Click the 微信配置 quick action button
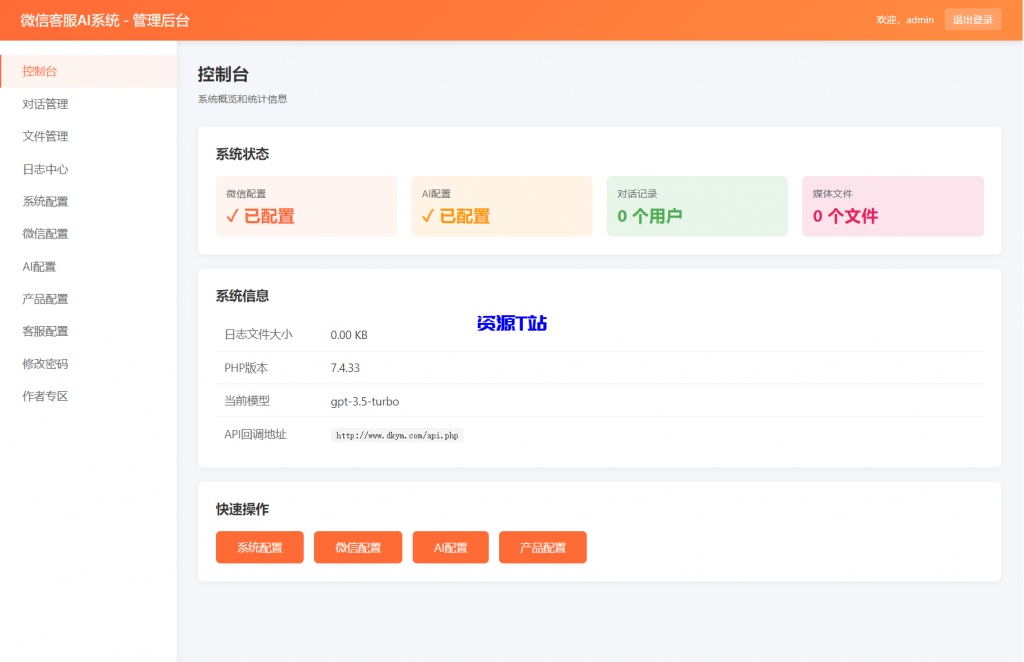Screen dimensions: 1024x662 point(357,547)
